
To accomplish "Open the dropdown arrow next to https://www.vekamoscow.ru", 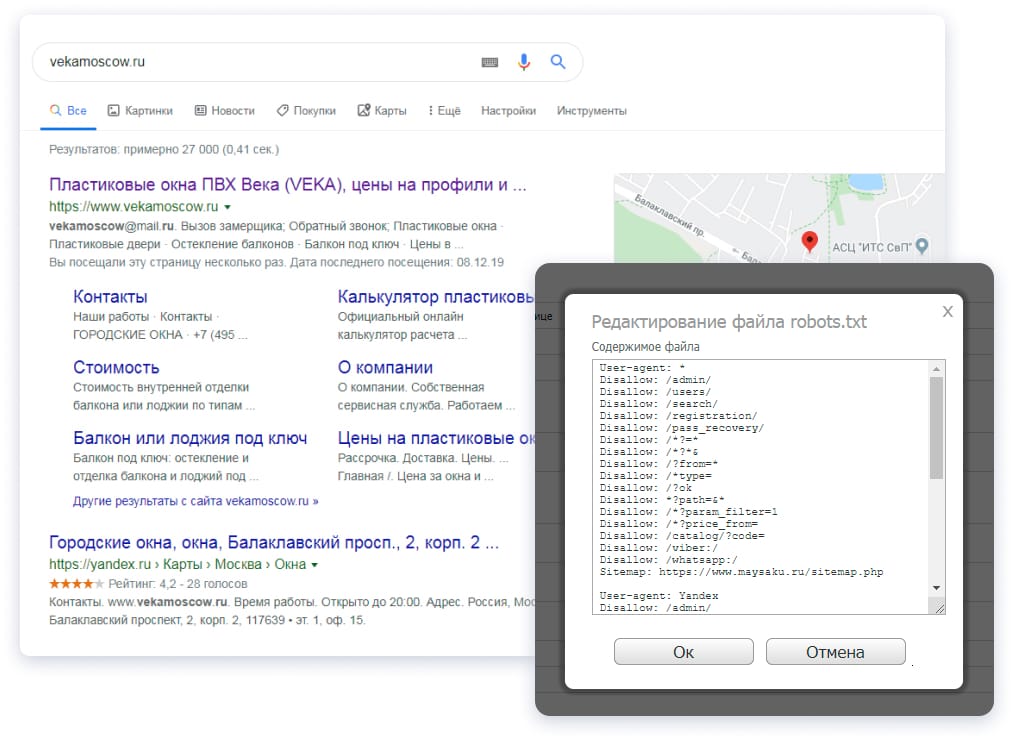I will point(228,207).
